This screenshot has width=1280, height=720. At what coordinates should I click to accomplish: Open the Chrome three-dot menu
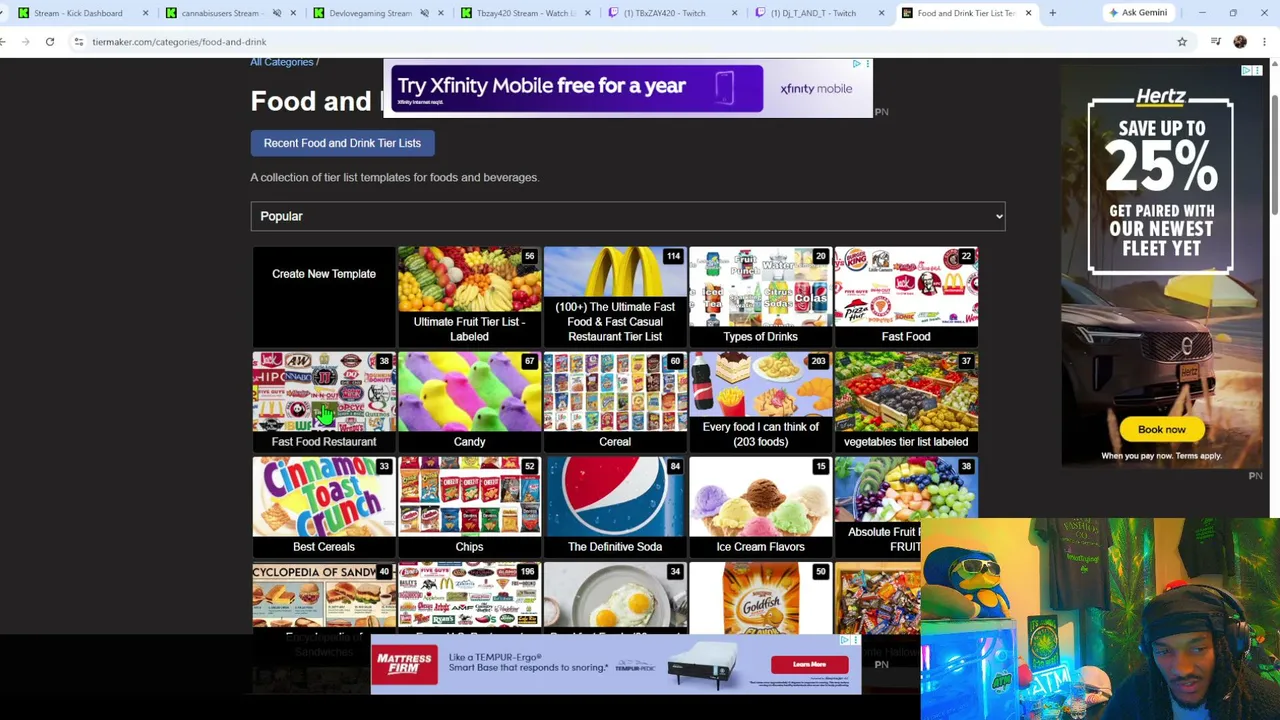tap(1265, 42)
